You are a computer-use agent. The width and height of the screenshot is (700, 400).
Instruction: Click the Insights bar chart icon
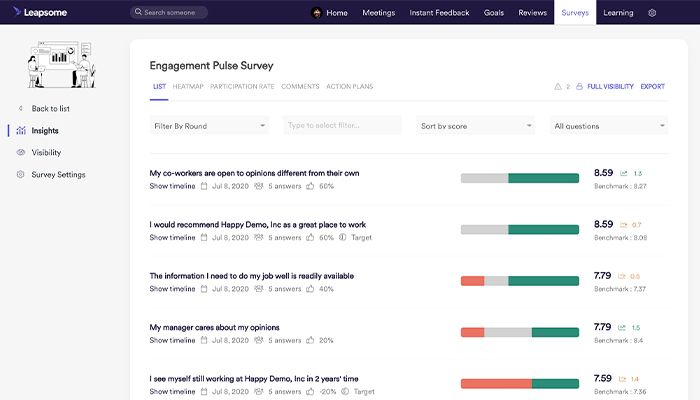pyautogui.click(x=21, y=131)
